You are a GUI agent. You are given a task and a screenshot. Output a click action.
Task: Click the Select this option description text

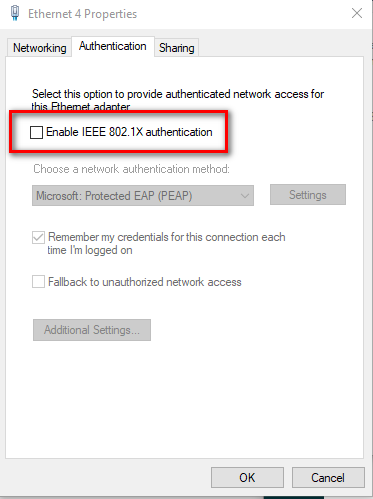click(178, 100)
